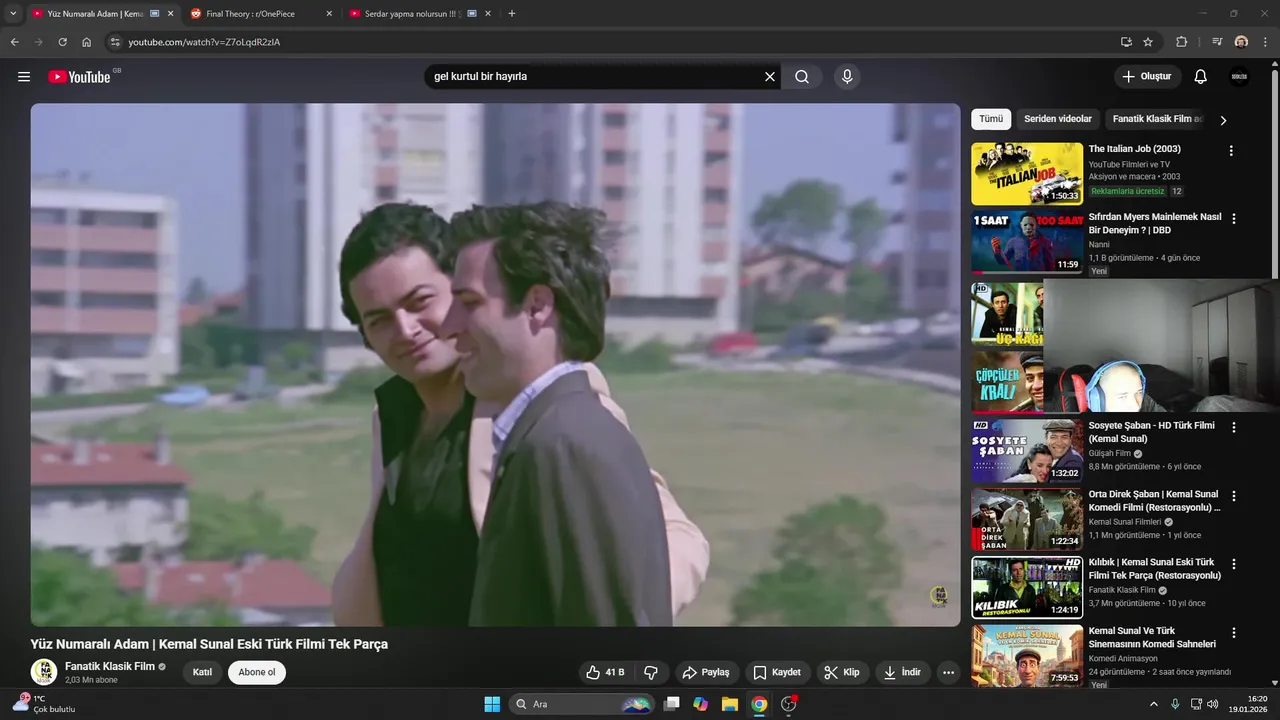Dislike the video with thumbs-down icon
This screenshot has width=1280, height=720.
pyautogui.click(x=651, y=672)
